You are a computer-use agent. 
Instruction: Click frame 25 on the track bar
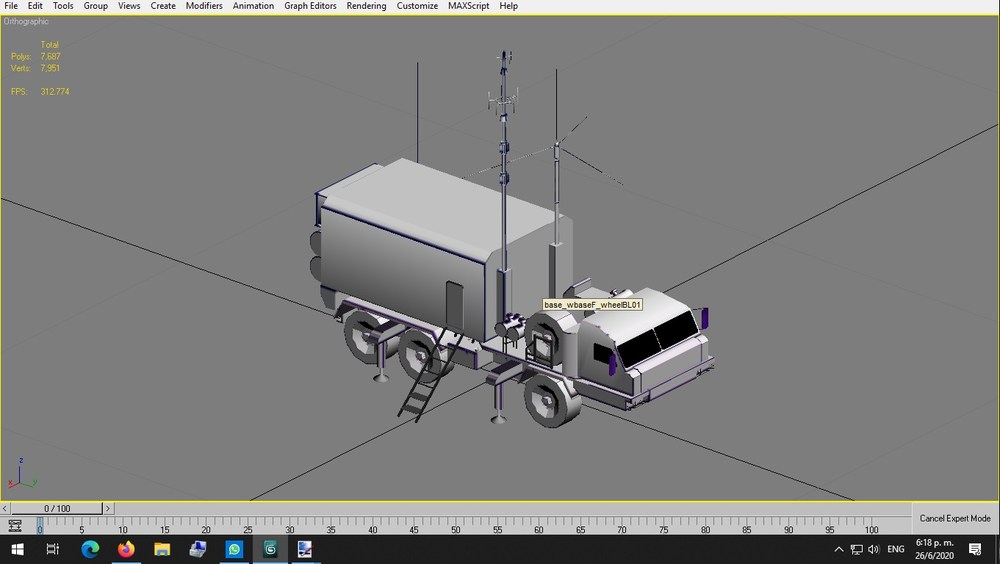pos(247,525)
